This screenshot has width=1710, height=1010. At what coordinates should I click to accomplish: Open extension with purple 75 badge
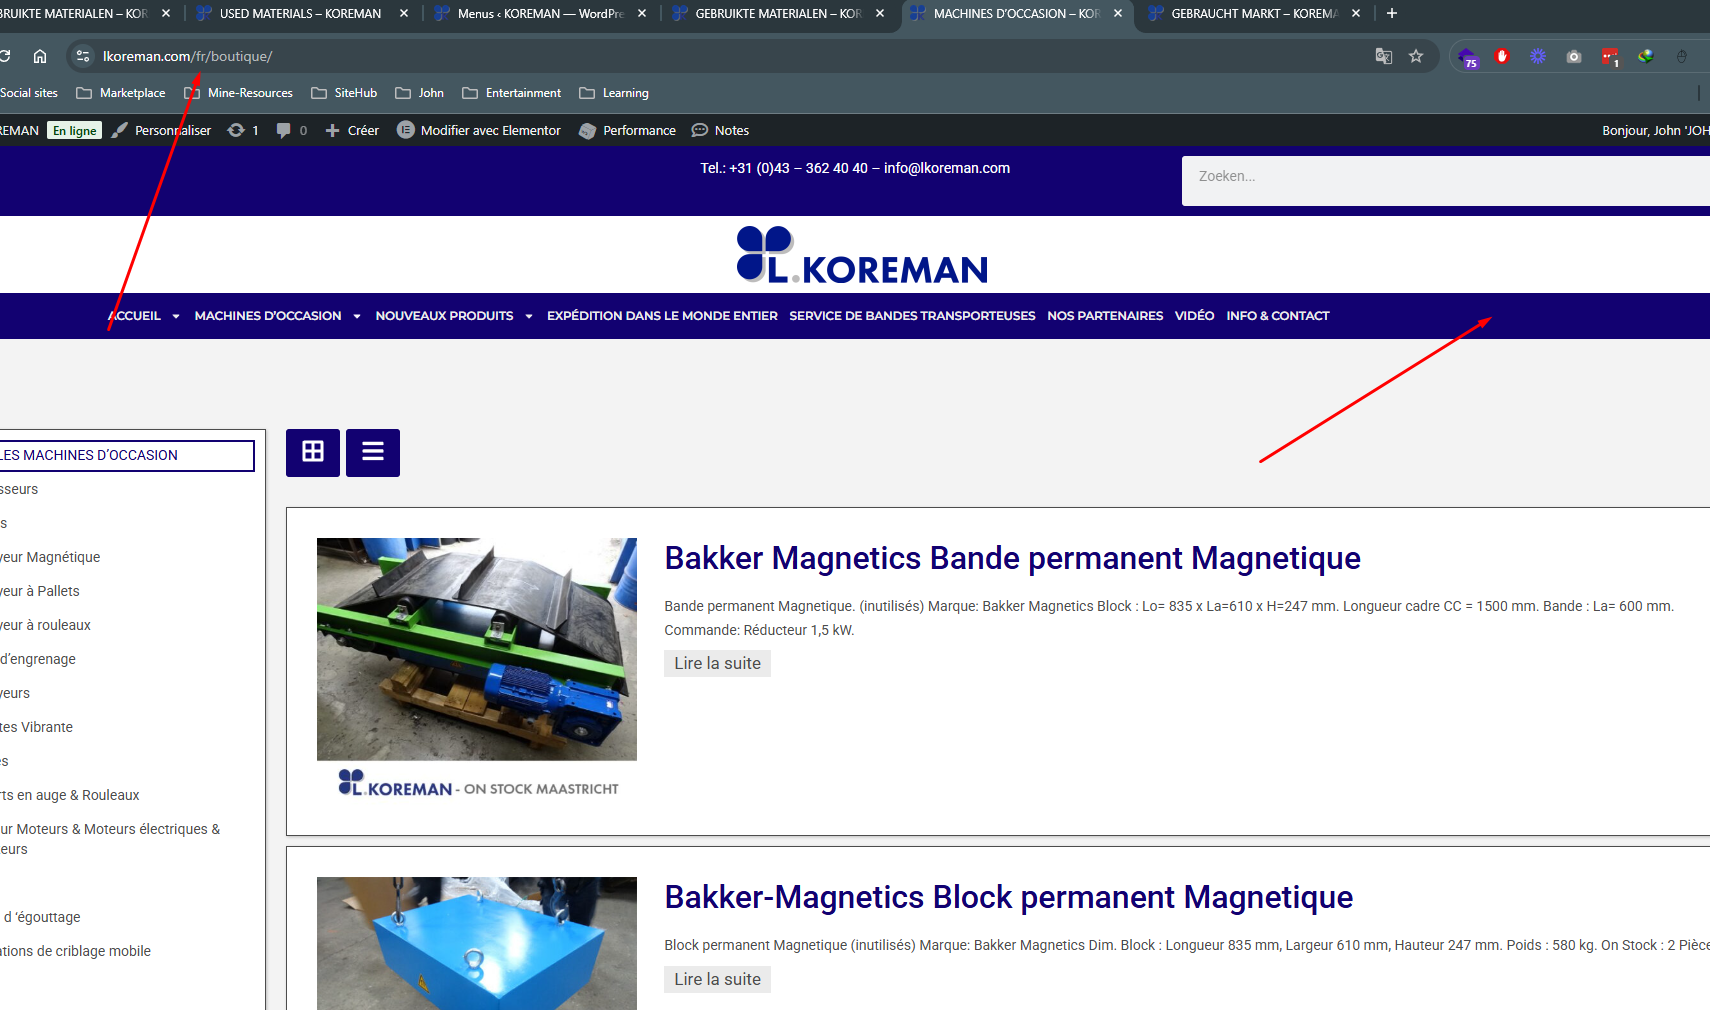click(1467, 57)
